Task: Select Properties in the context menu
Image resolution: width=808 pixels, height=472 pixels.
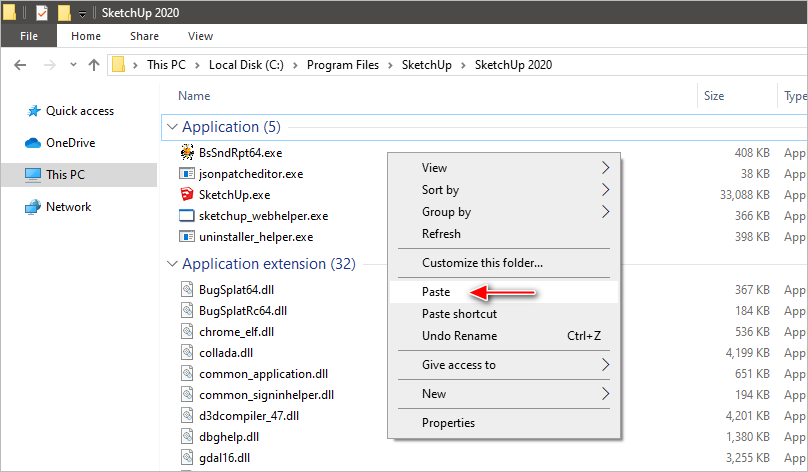Action: pyautogui.click(x=448, y=423)
